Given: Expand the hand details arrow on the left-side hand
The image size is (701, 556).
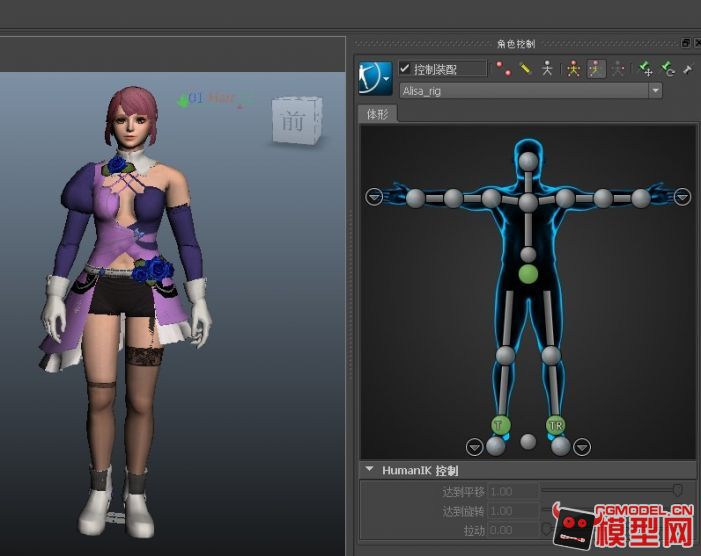Looking at the screenshot, I should [x=374, y=197].
